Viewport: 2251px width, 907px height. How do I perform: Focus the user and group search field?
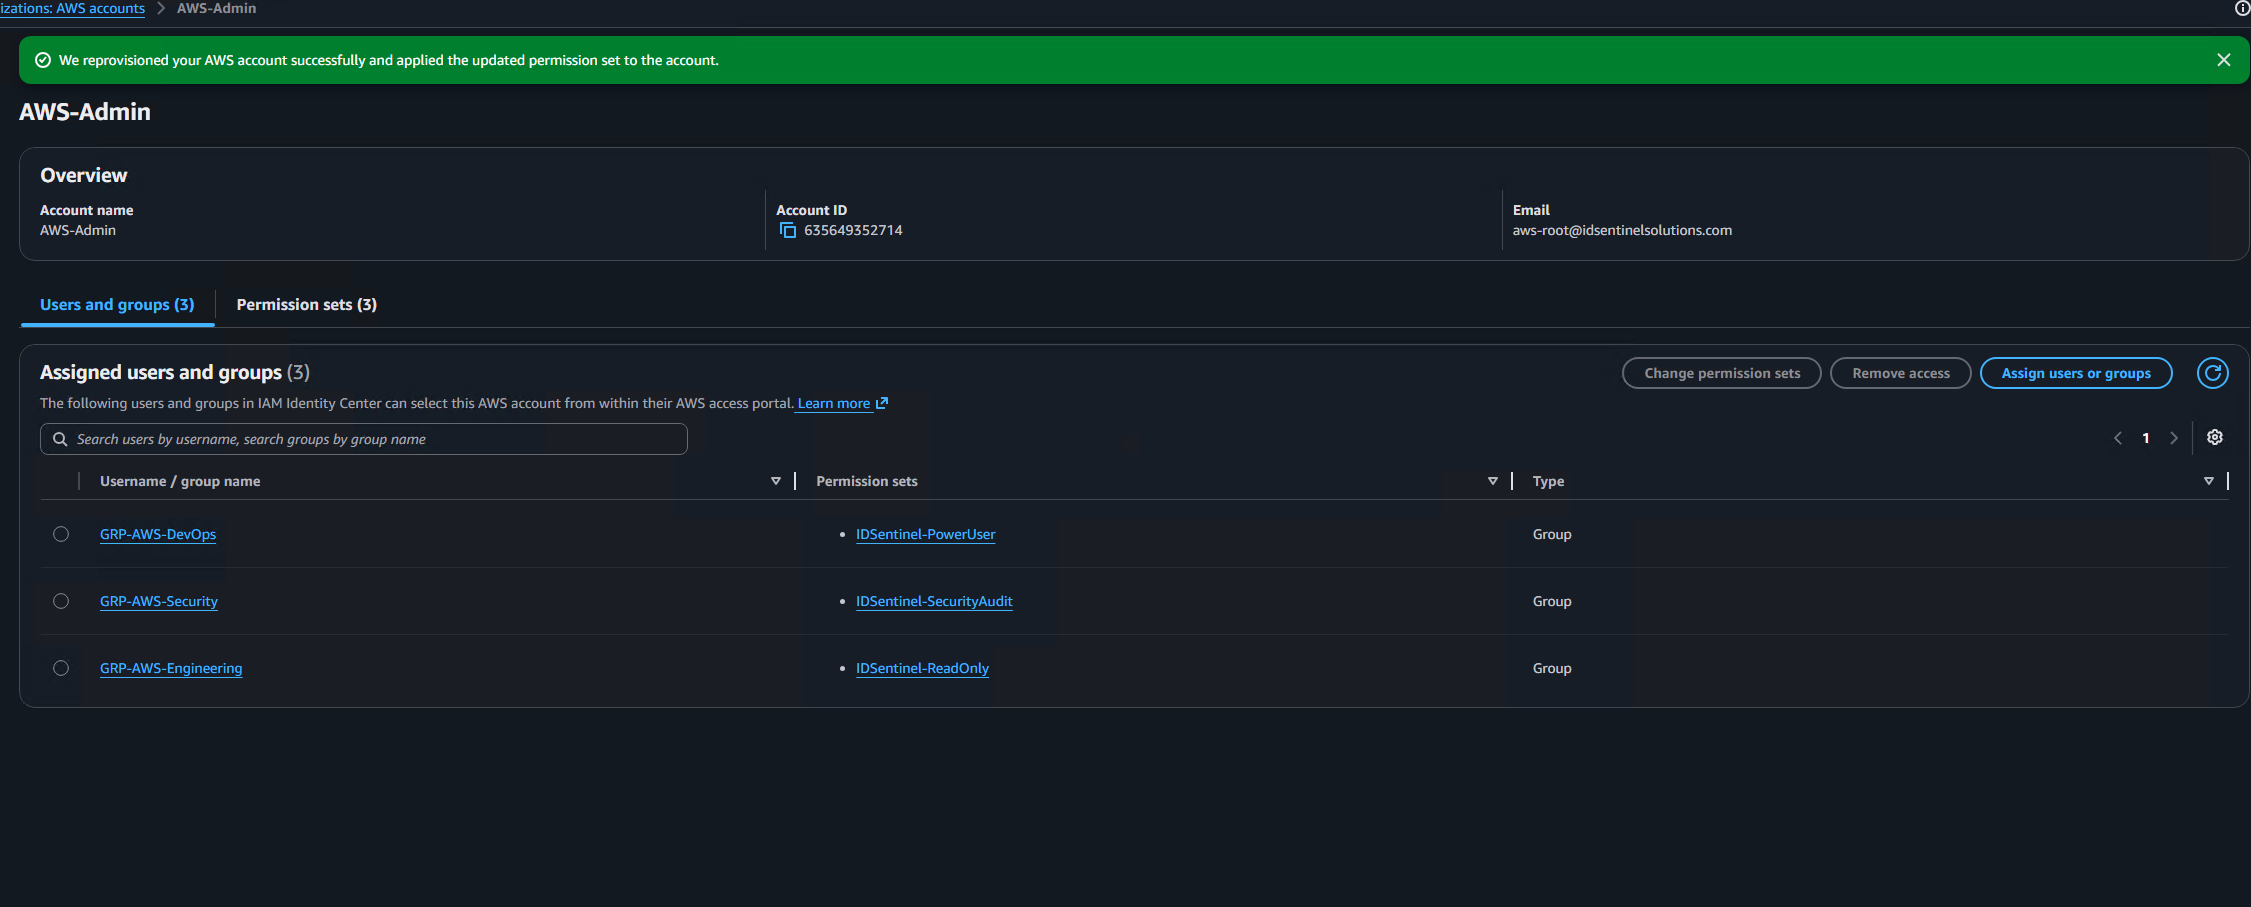364,439
